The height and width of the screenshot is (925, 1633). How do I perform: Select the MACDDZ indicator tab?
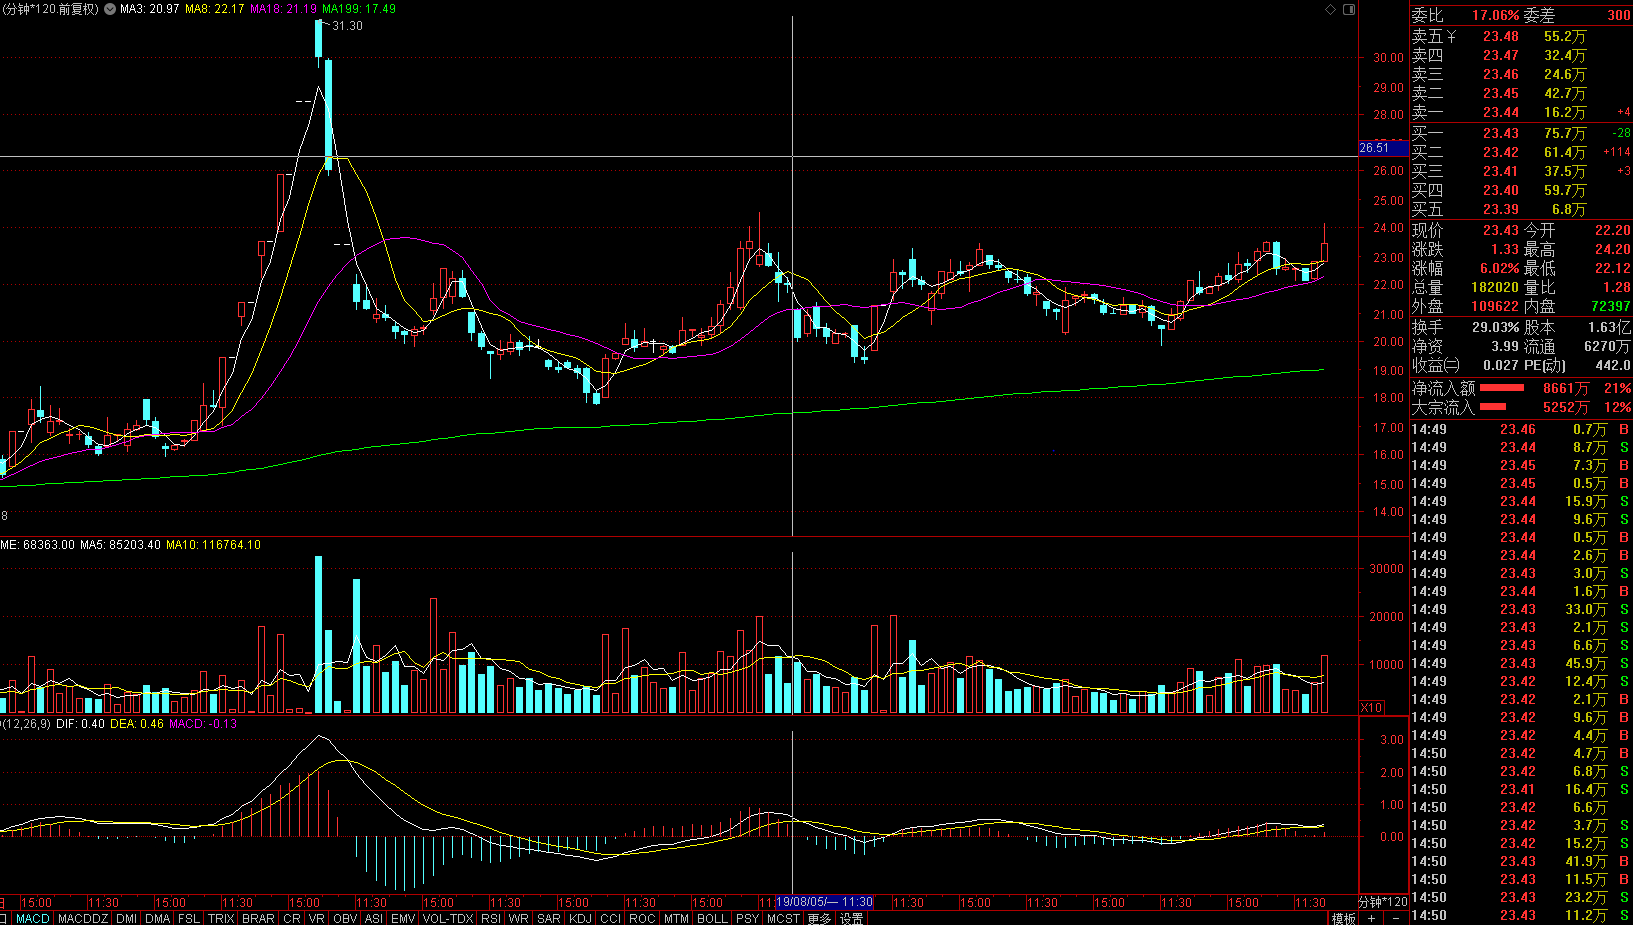coord(83,918)
